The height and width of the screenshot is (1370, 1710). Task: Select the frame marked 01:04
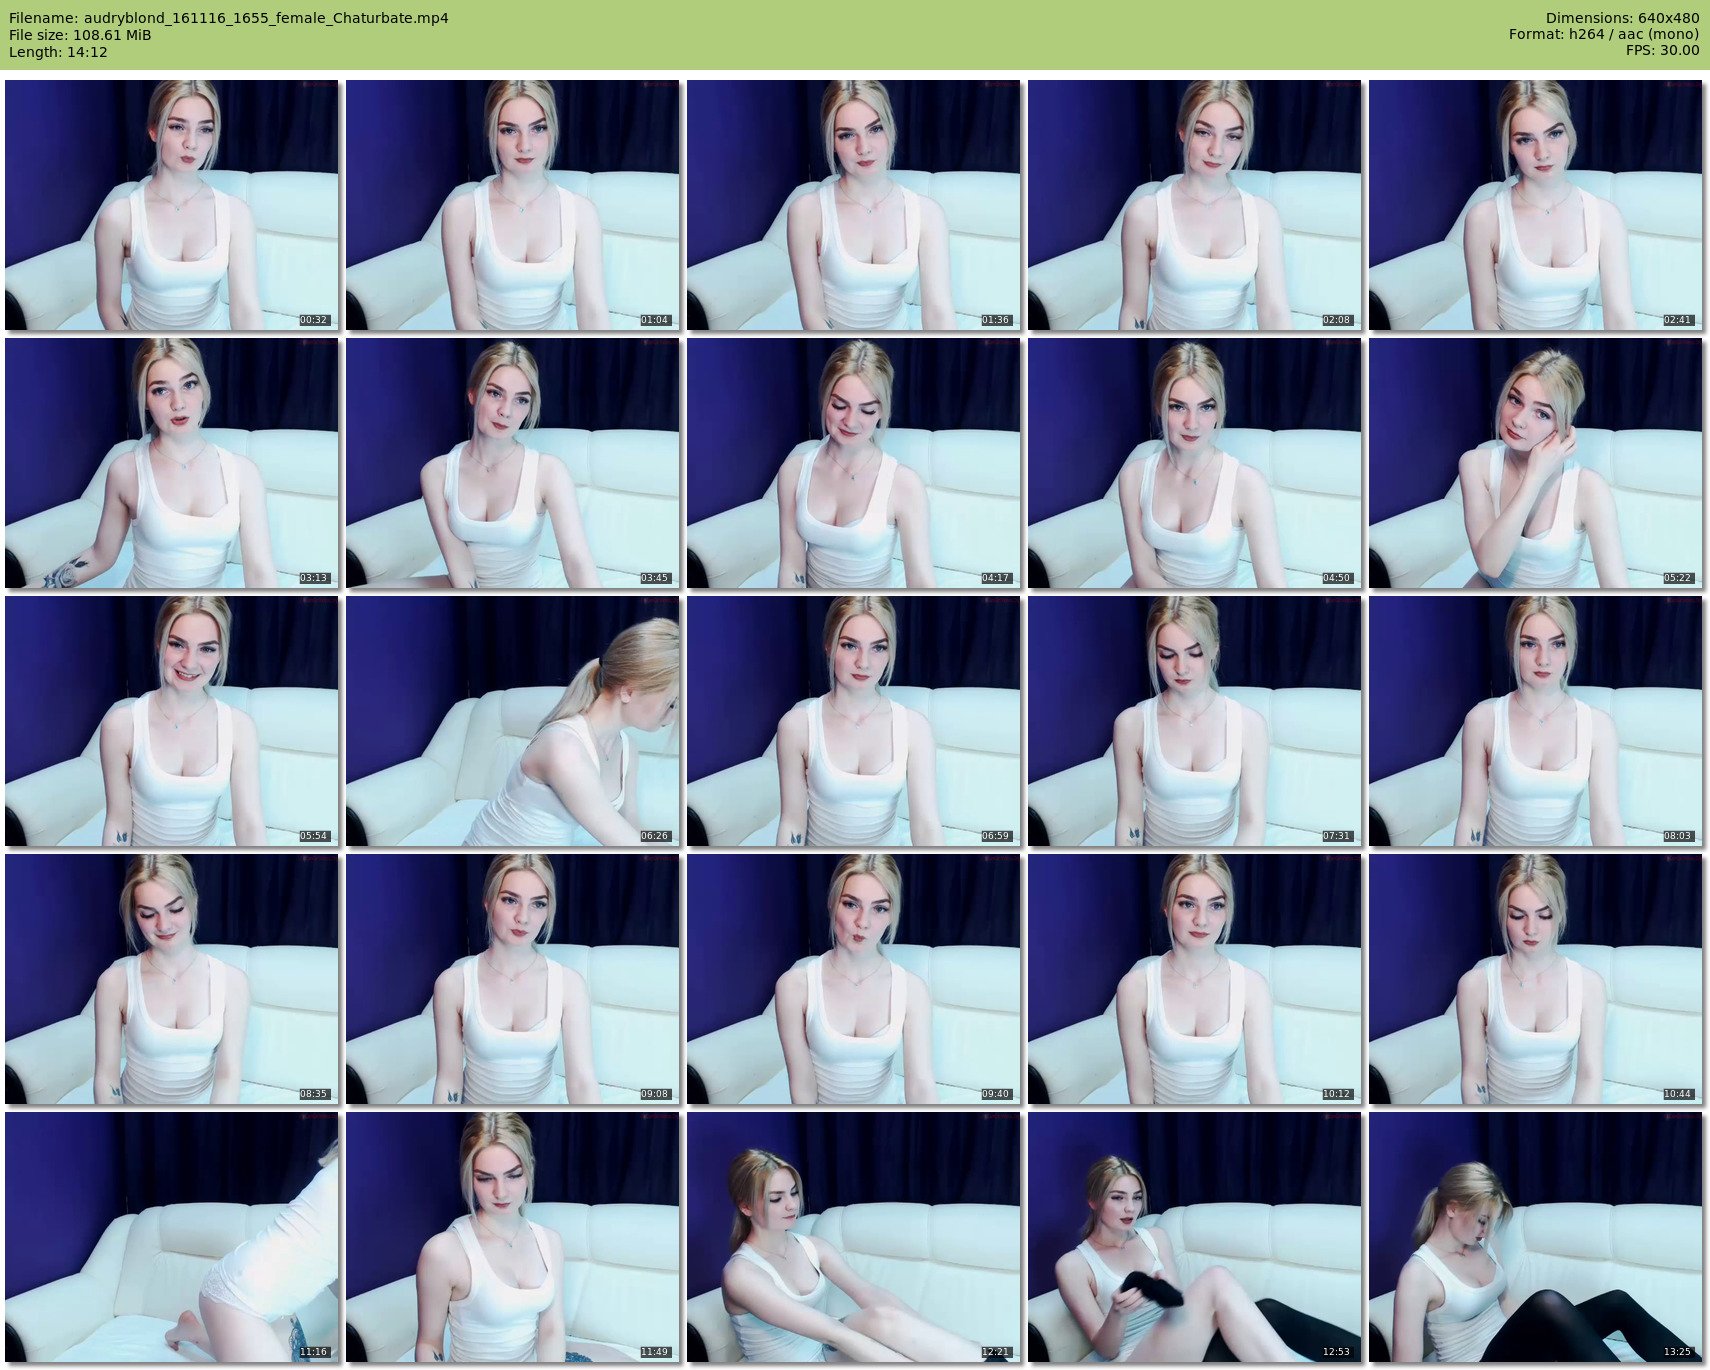(512, 205)
